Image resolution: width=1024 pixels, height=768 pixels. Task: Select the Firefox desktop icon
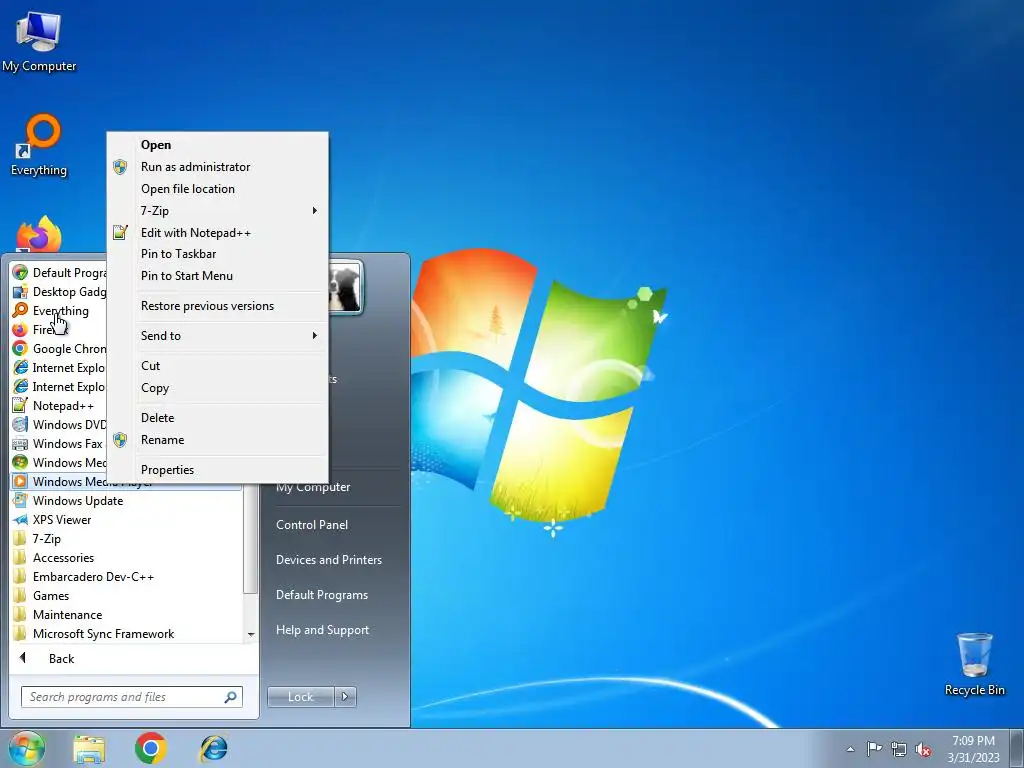[39, 234]
